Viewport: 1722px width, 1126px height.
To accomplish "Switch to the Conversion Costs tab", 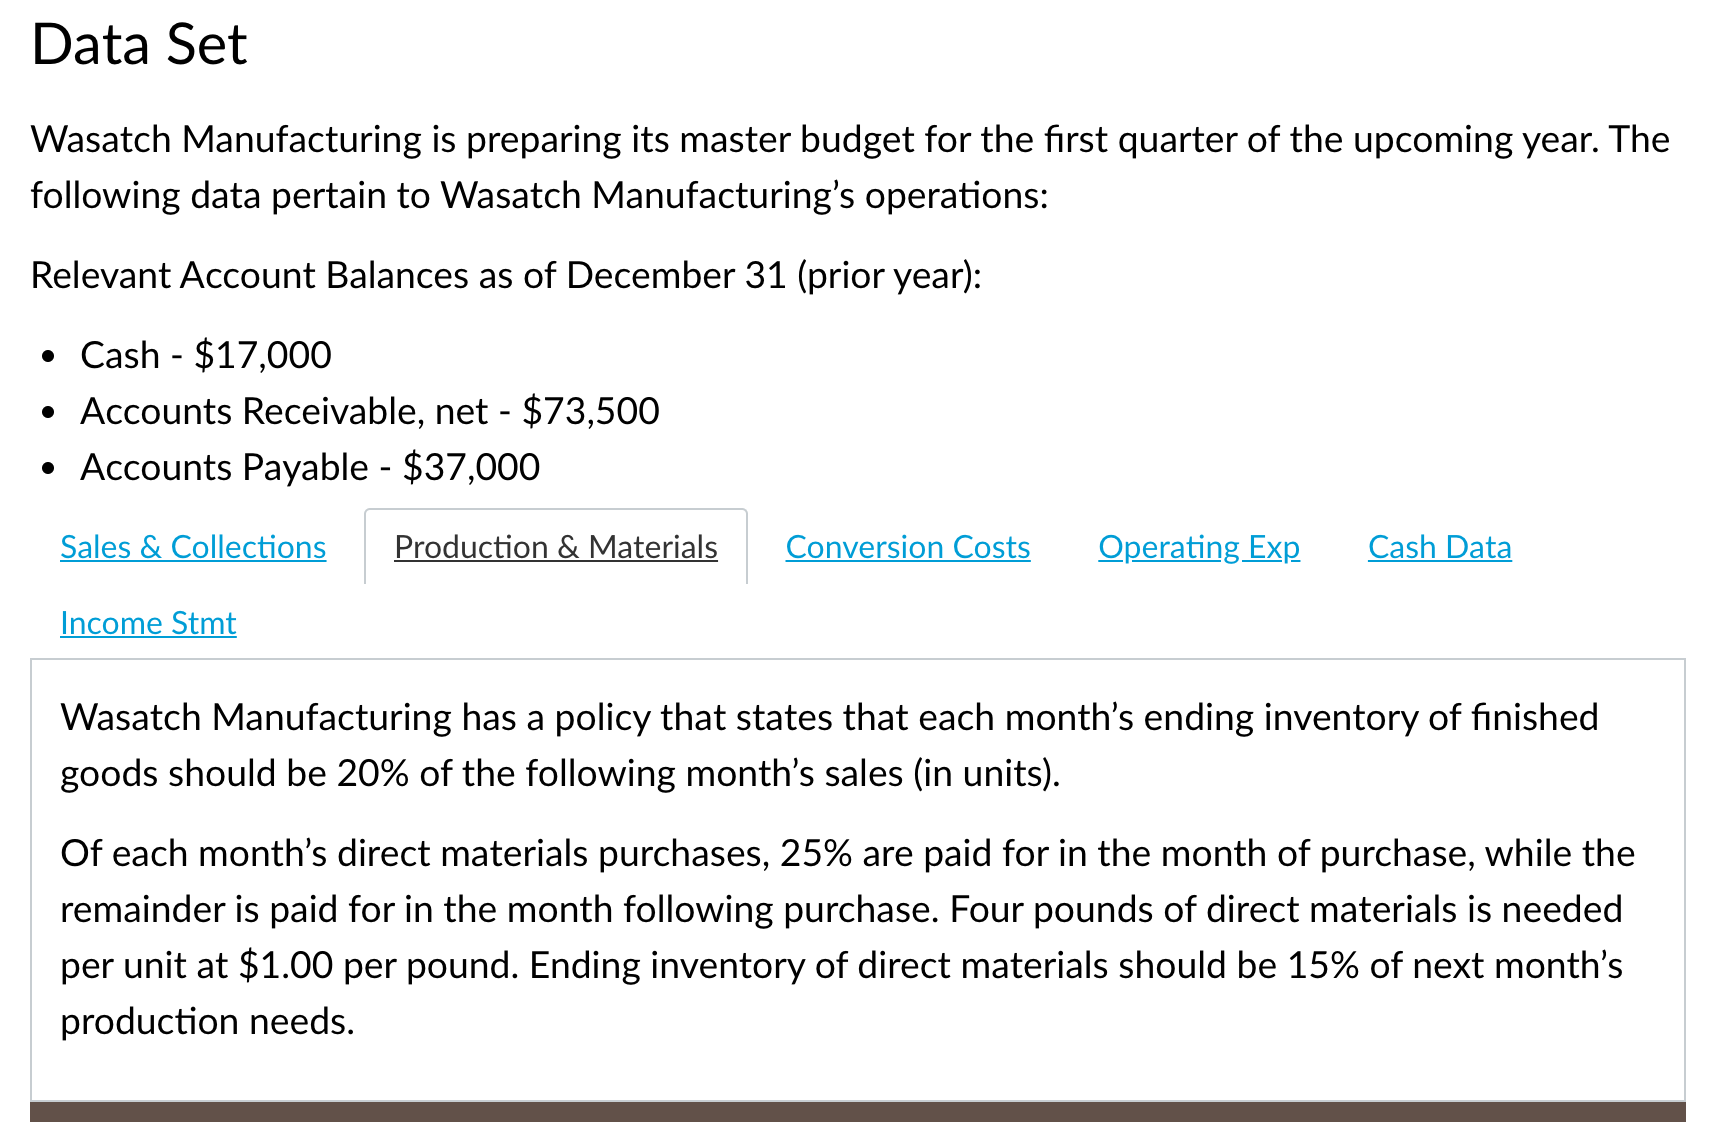I will point(908,547).
